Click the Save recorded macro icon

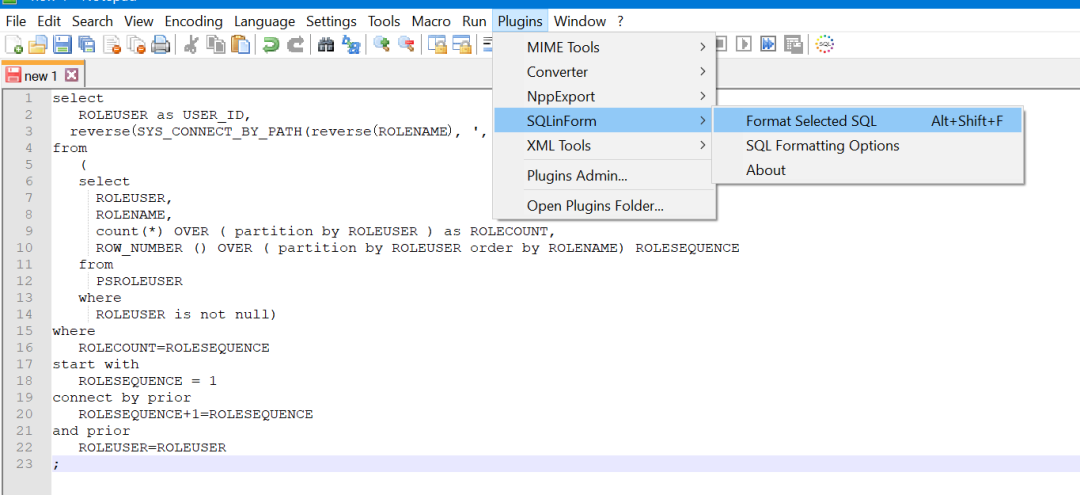pos(793,45)
